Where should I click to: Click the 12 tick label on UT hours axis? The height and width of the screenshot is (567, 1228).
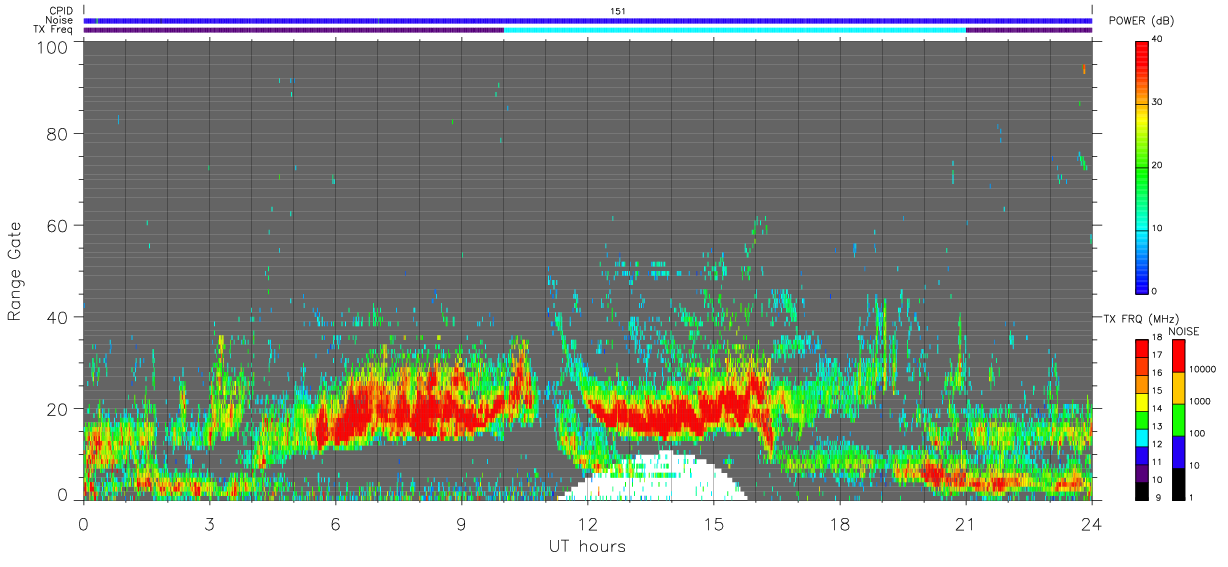(x=588, y=523)
